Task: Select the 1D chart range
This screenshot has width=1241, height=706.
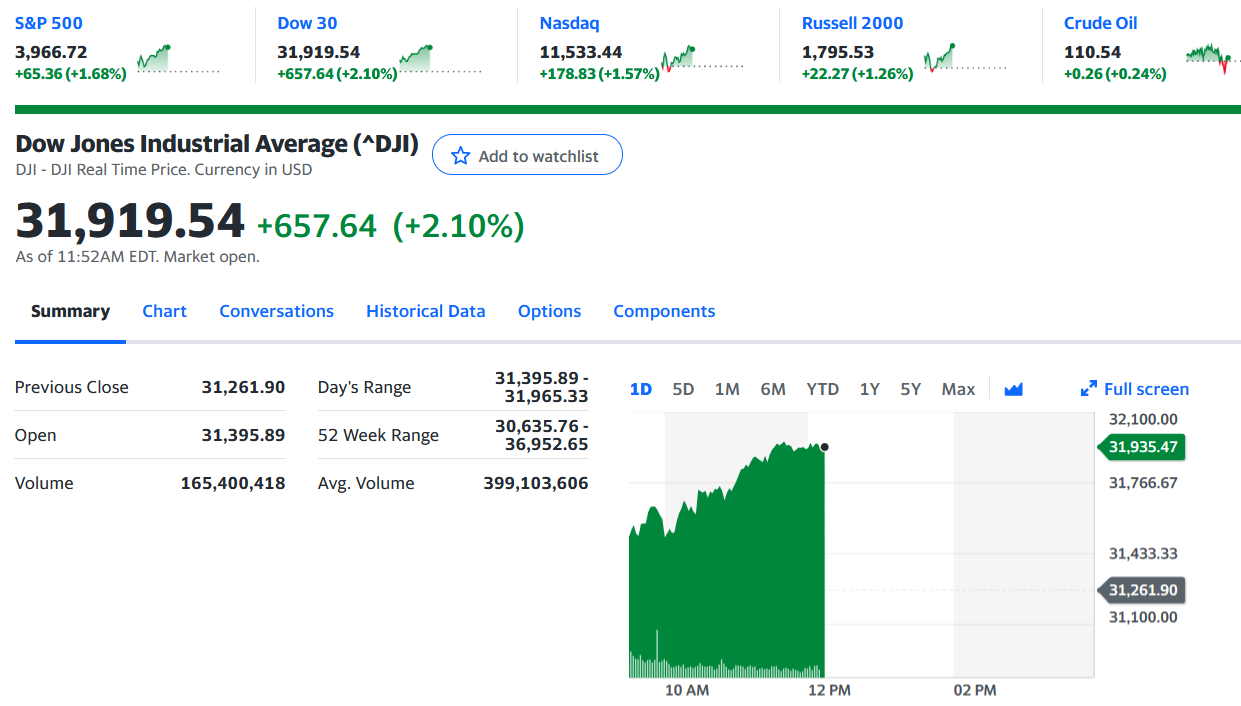Action: point(641,389)
